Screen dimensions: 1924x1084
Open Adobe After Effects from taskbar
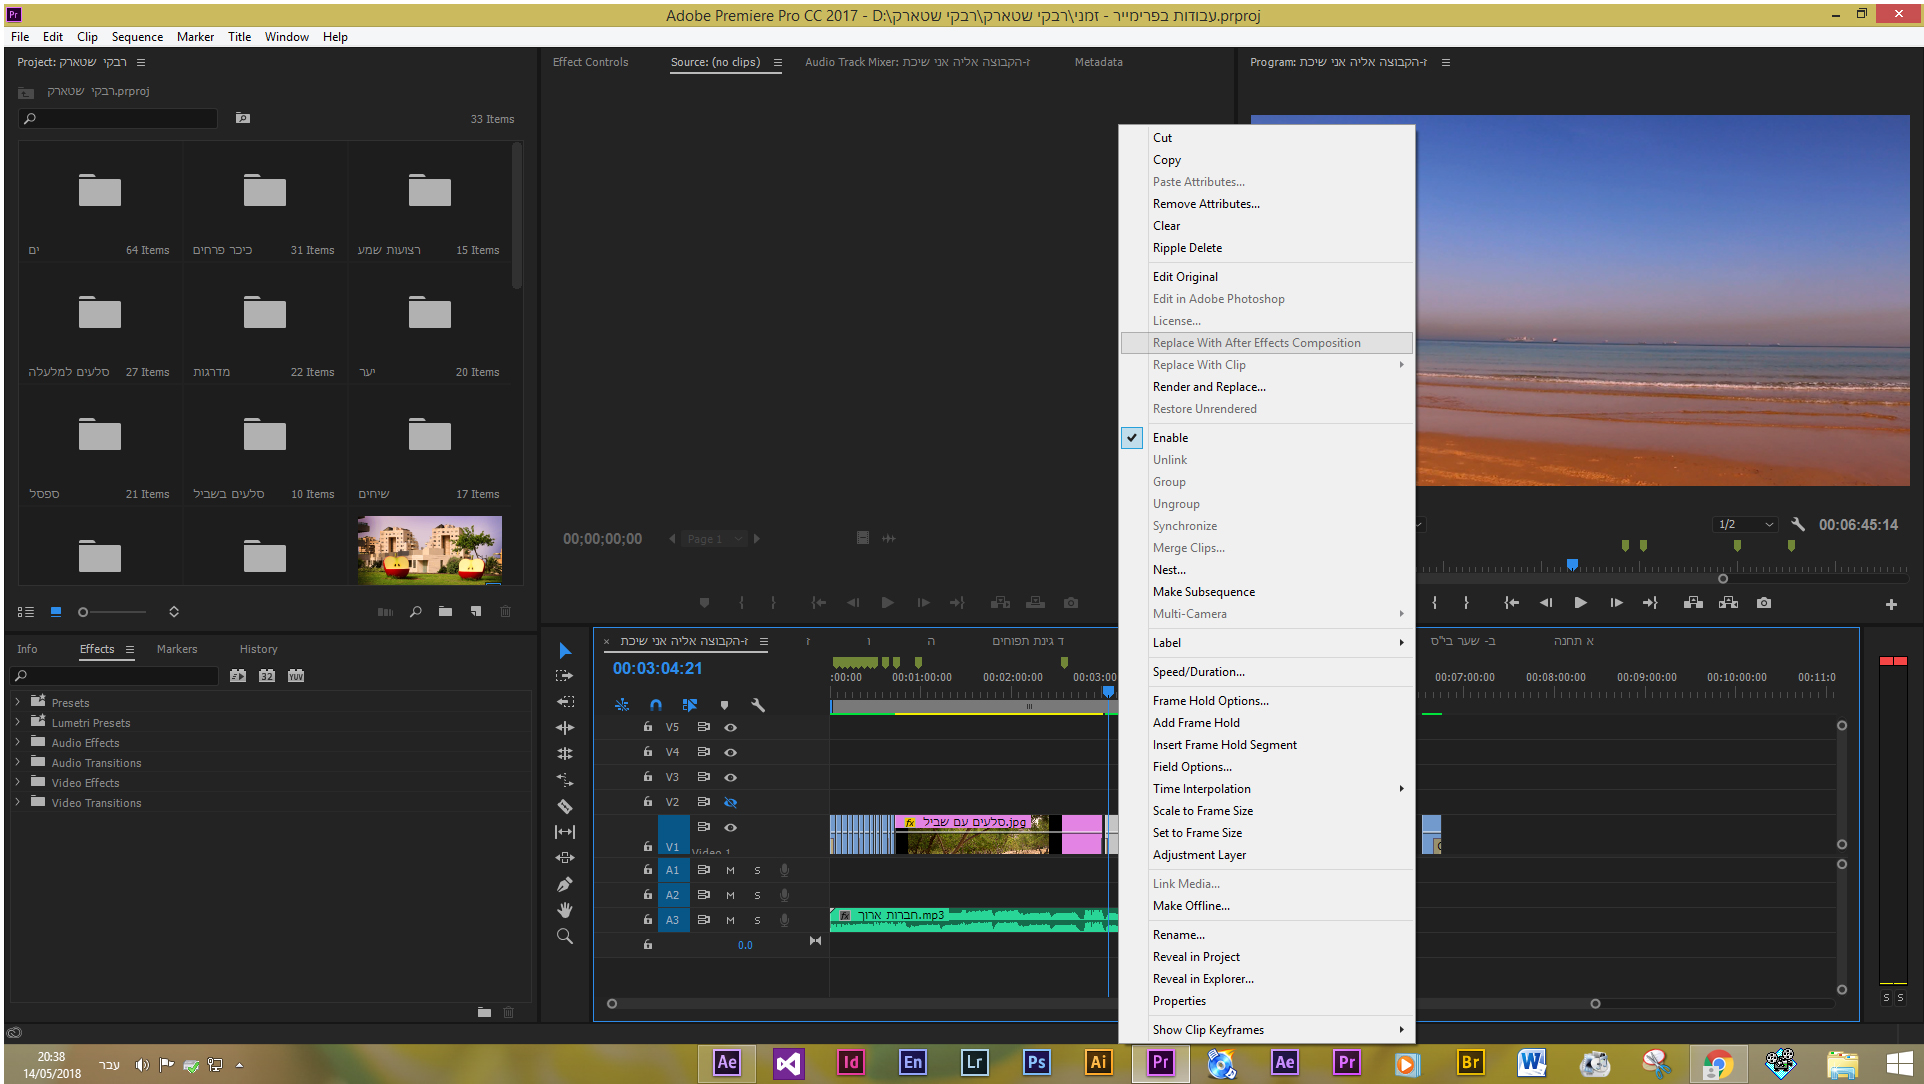[727, 1063]
